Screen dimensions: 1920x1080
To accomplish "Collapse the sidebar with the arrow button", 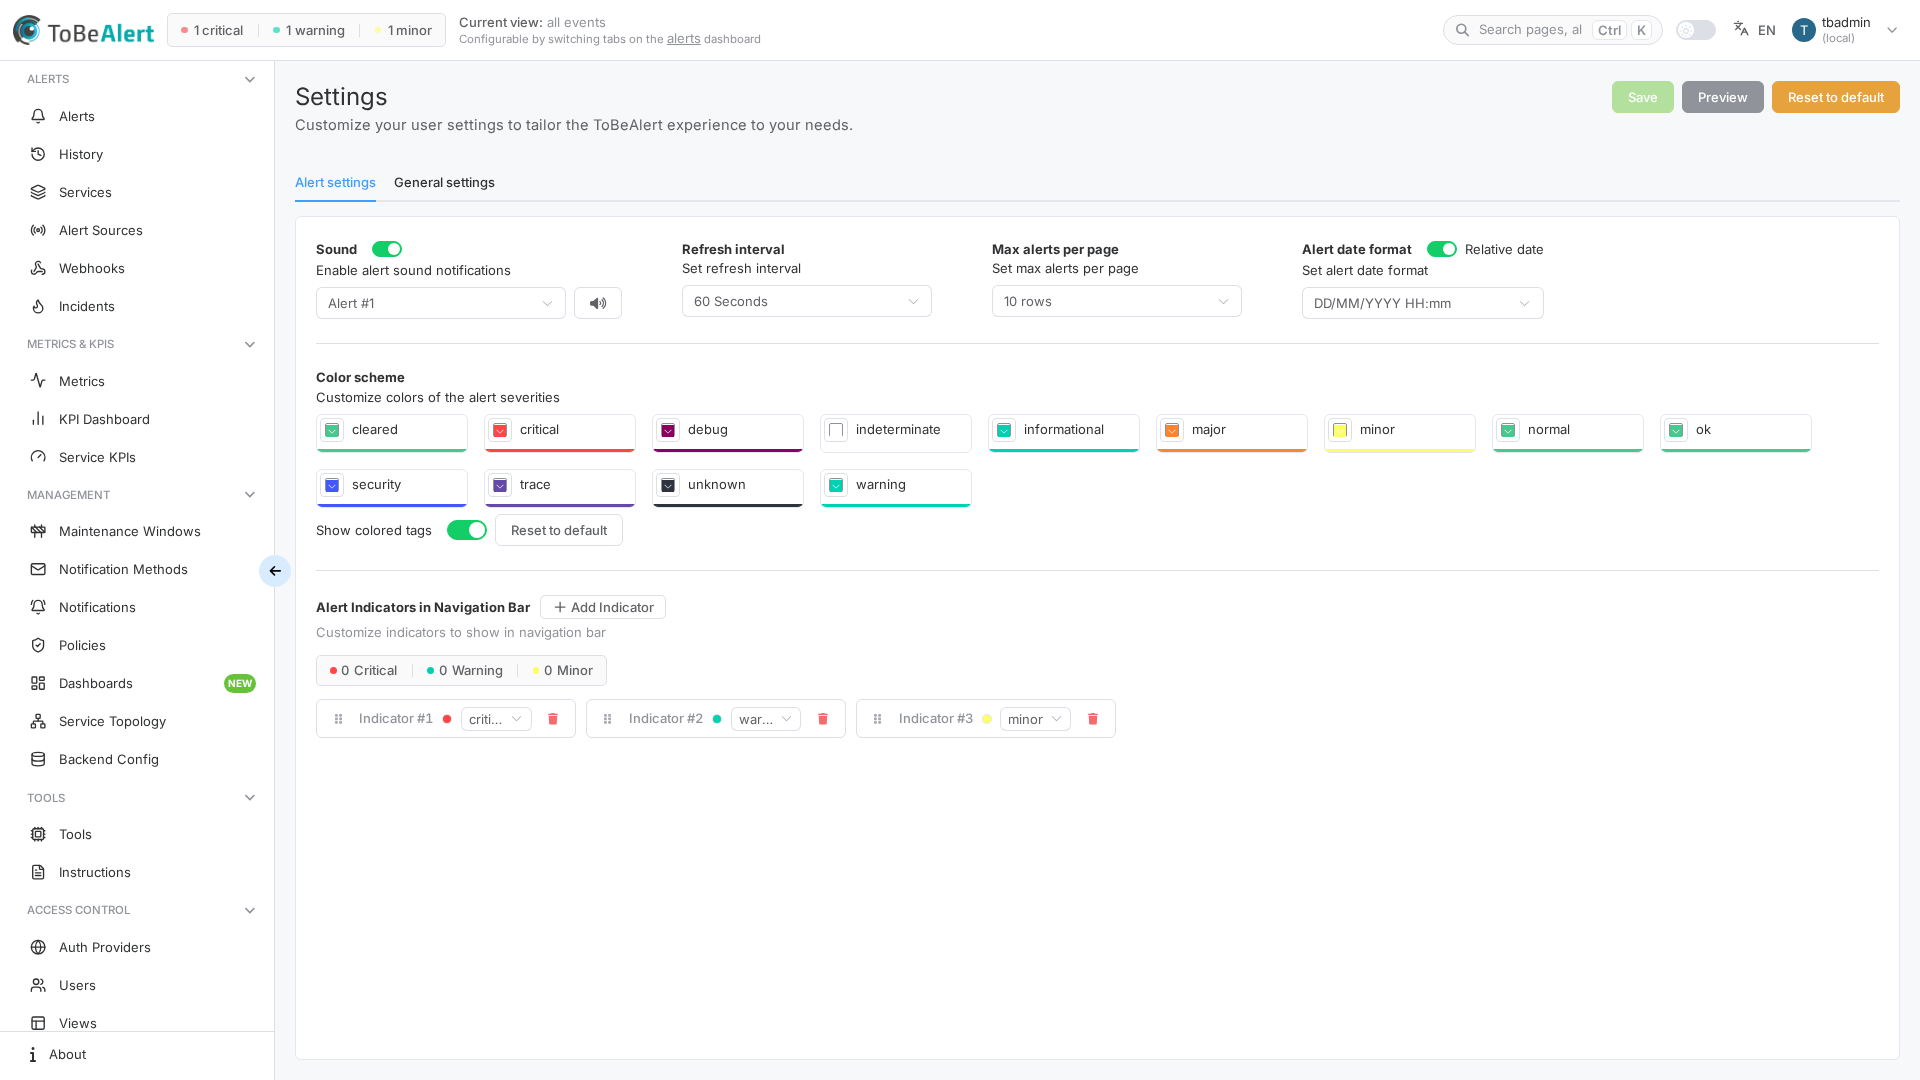I will (x=275, y=571).
